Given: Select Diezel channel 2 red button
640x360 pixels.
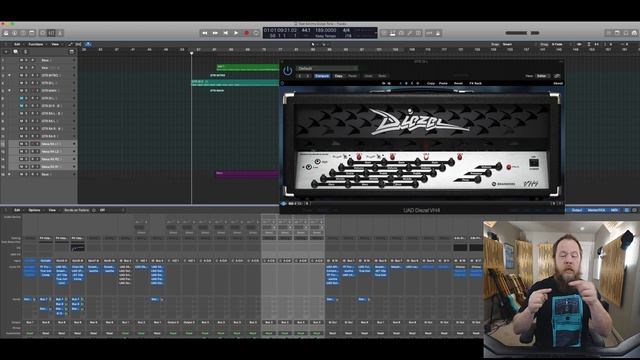Looking at the screenshot, I should [392, 157].
